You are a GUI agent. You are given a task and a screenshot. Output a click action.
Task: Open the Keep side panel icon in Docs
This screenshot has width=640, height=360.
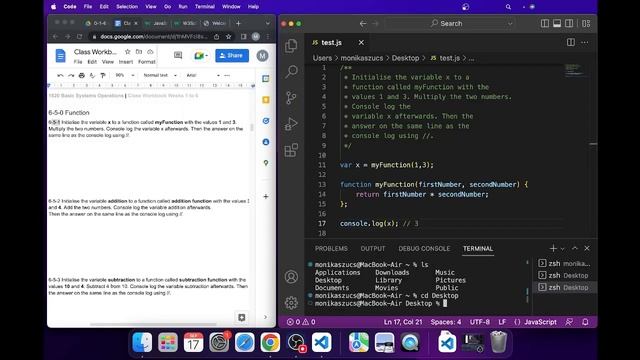[x=266, y=100]
